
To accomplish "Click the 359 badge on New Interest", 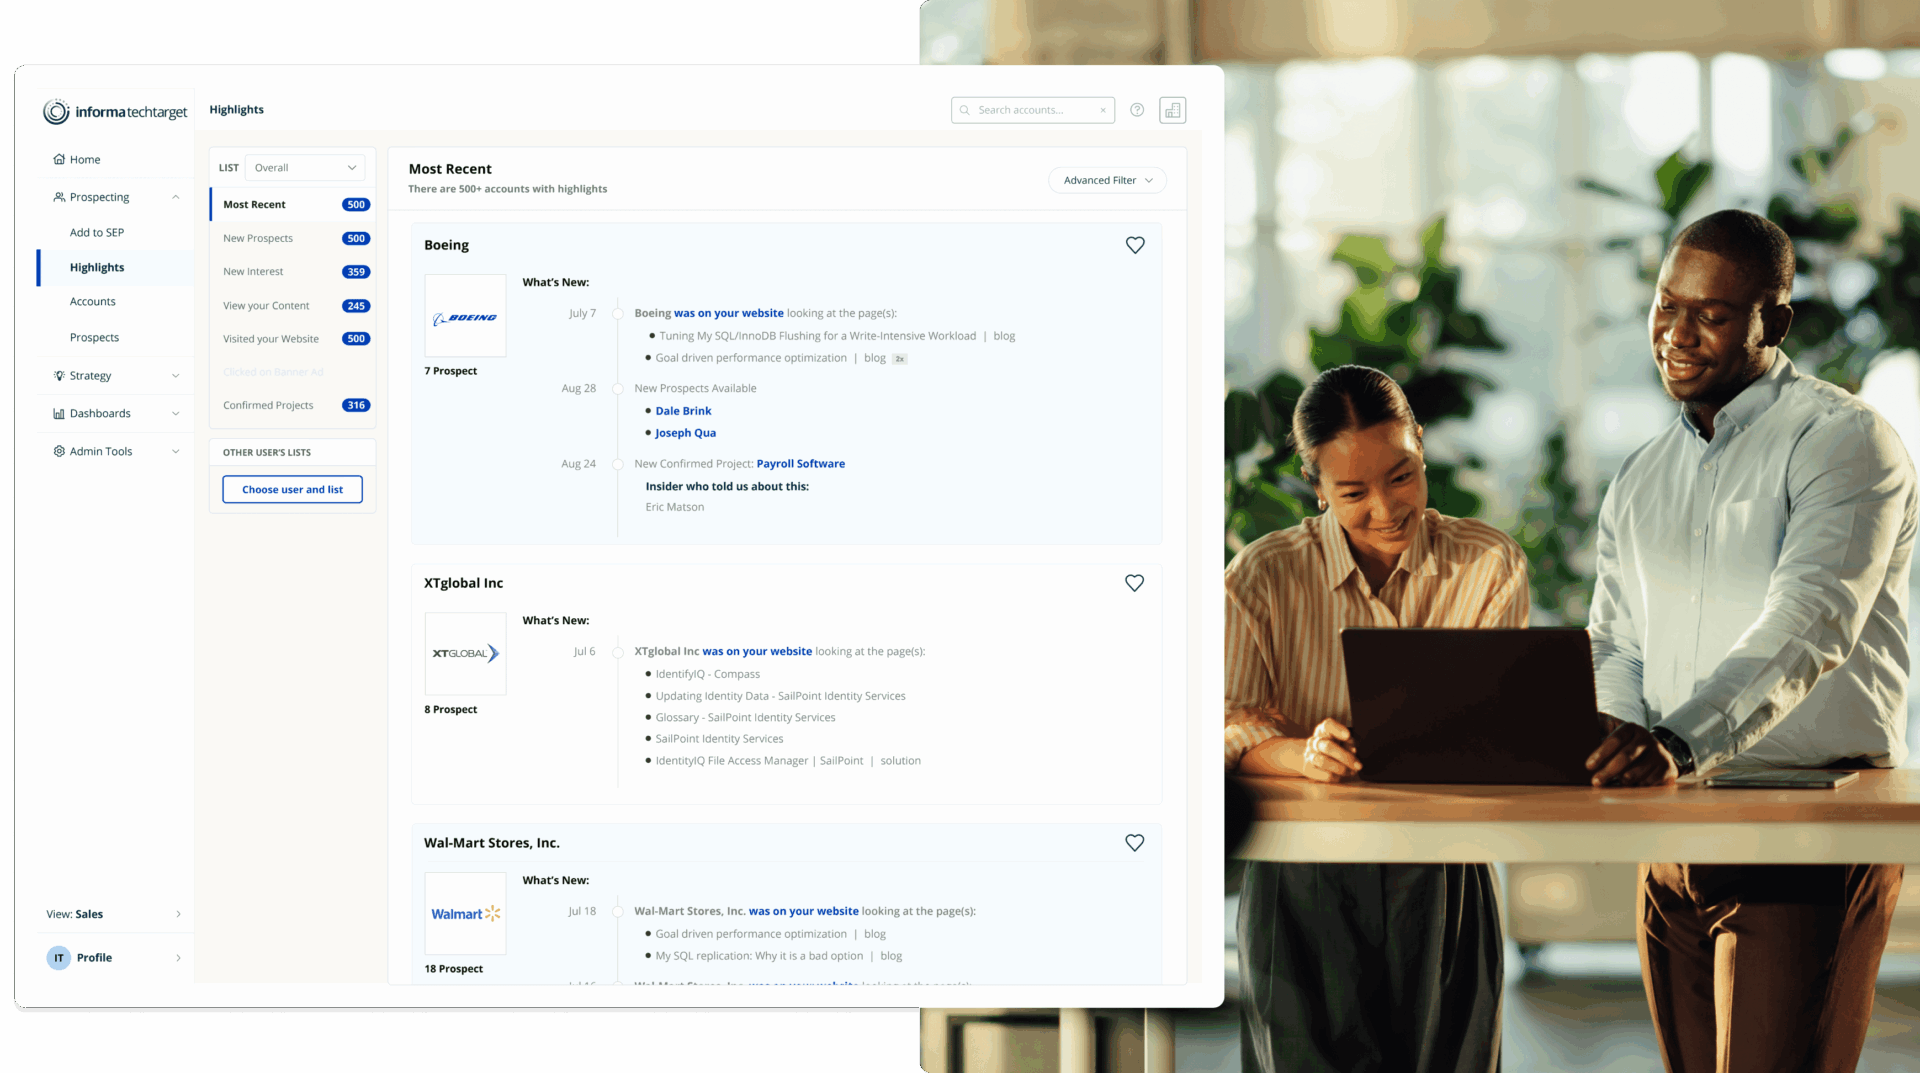I will pyautogui.click(x=356, y=272).
